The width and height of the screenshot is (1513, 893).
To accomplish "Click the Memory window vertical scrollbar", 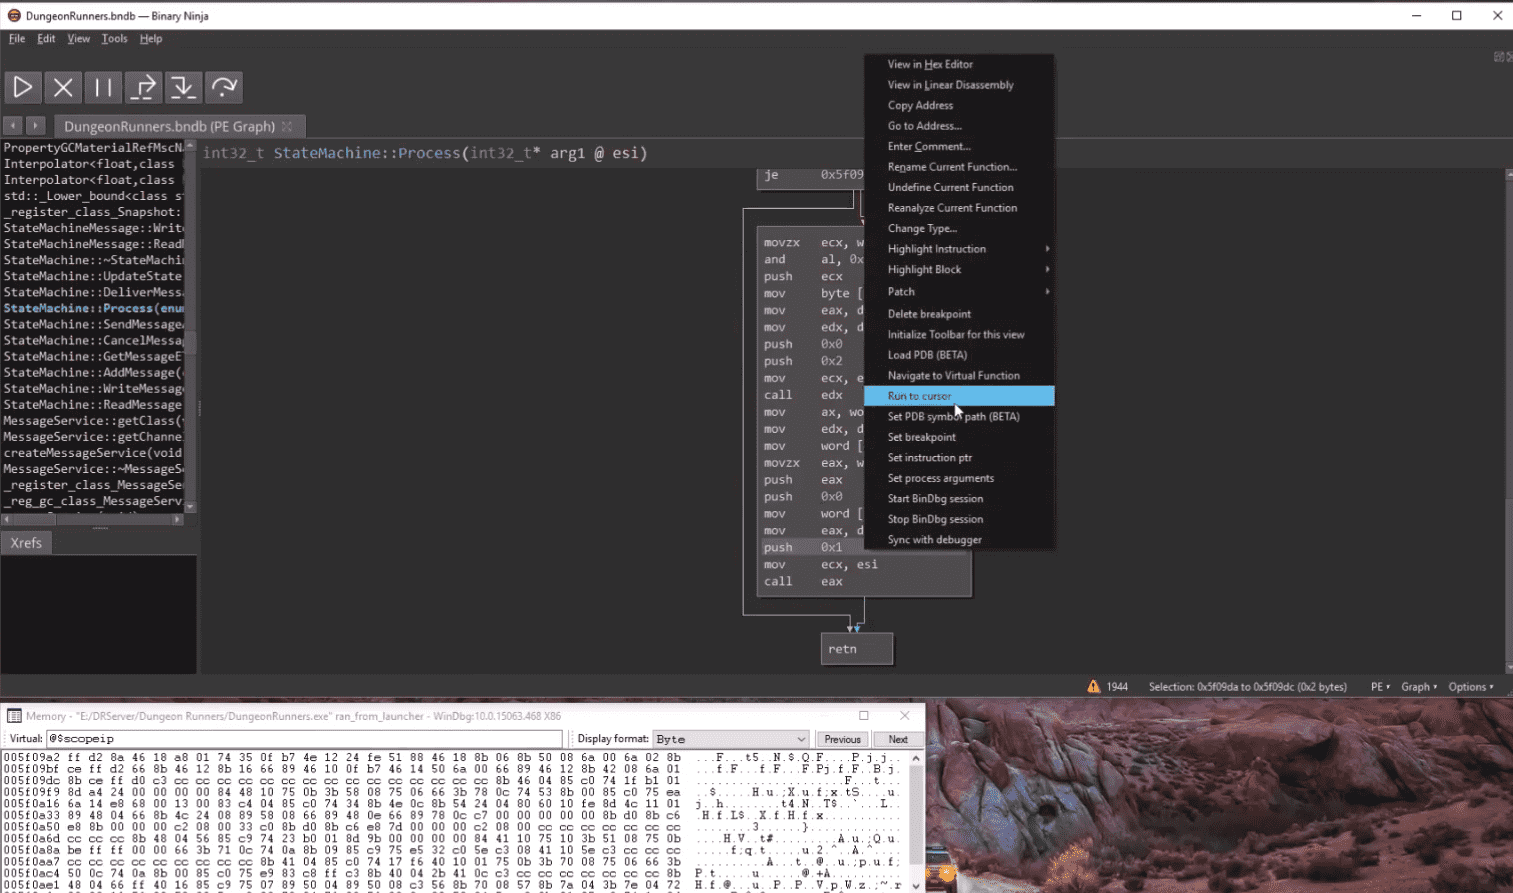I will tap(916, 821).
